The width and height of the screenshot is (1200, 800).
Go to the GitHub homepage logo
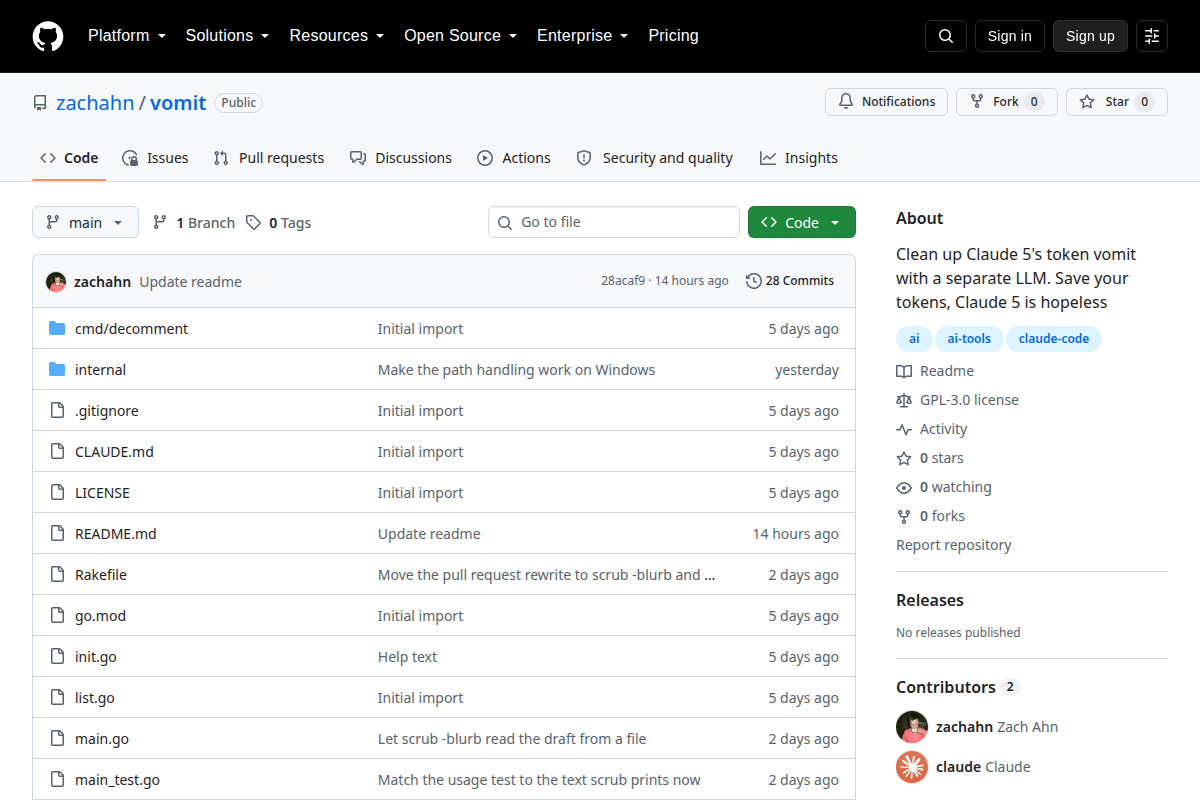(x=48, y=36)
